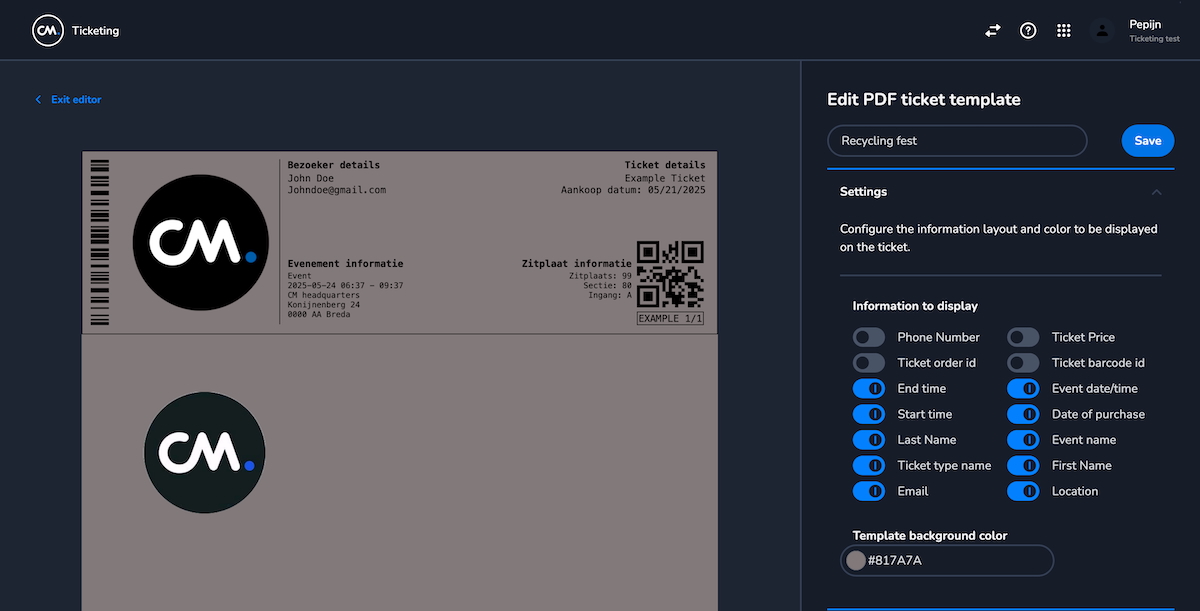The image size is (1200, 611).
Task: Click the lower CM logo in the preview
Action: [205, 452]
